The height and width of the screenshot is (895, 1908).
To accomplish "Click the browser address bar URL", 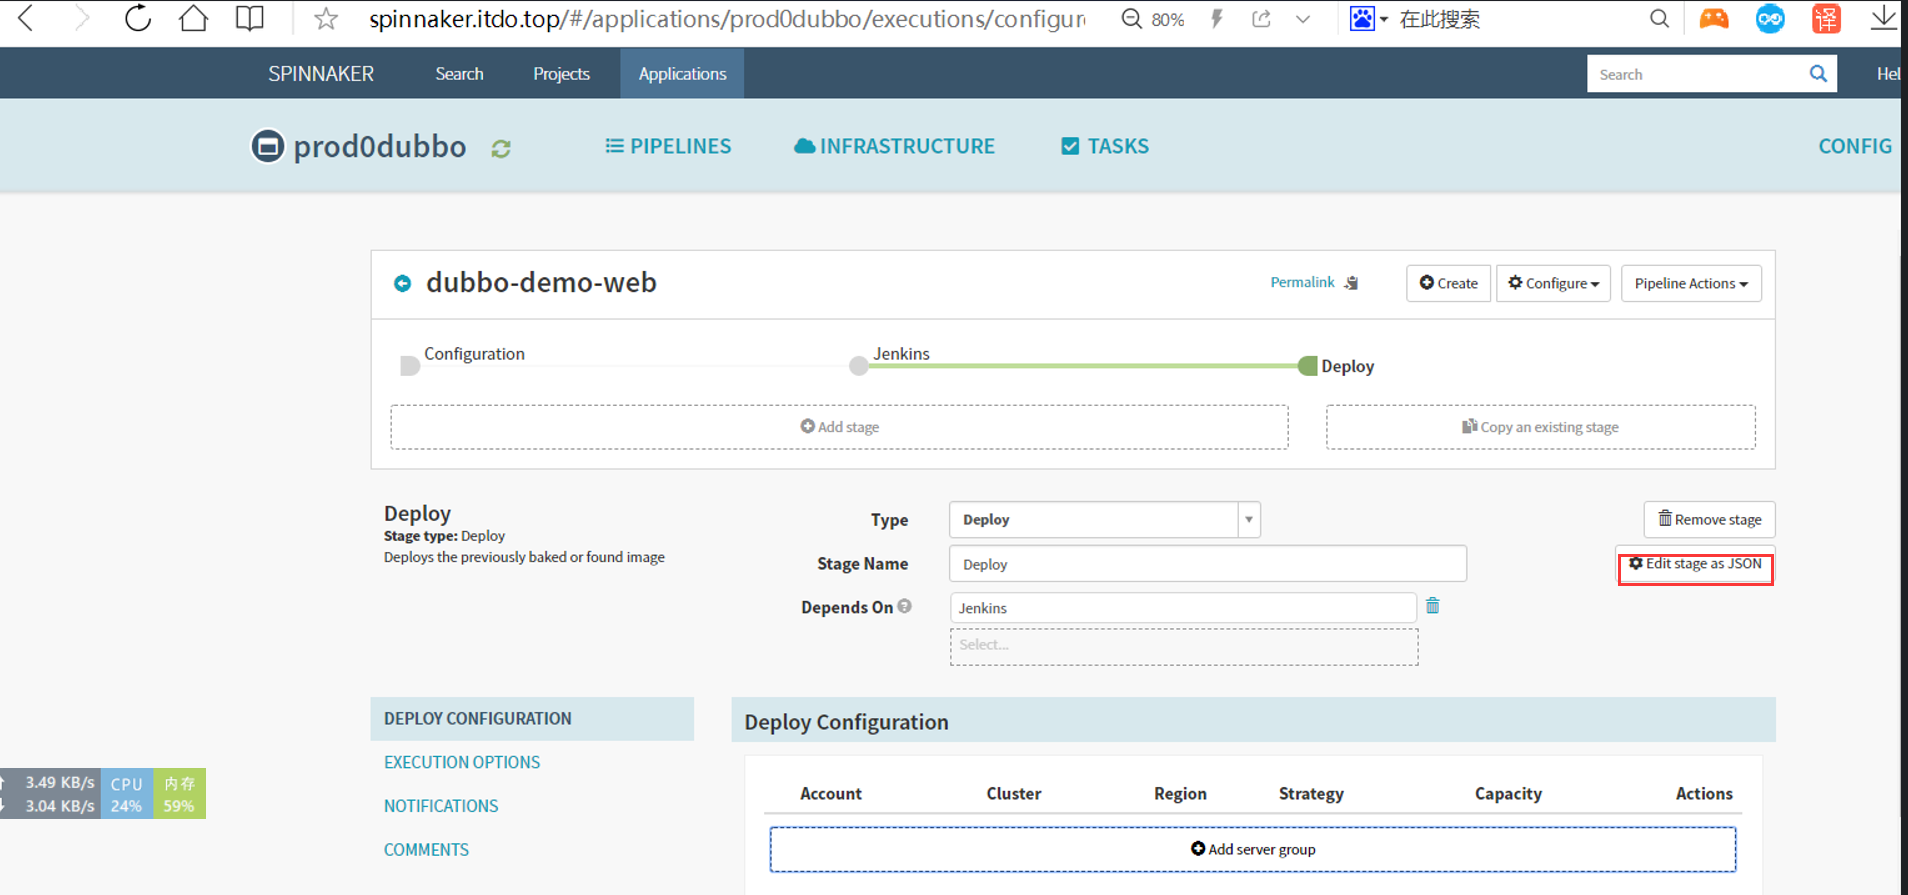I will tap(727, 19).
